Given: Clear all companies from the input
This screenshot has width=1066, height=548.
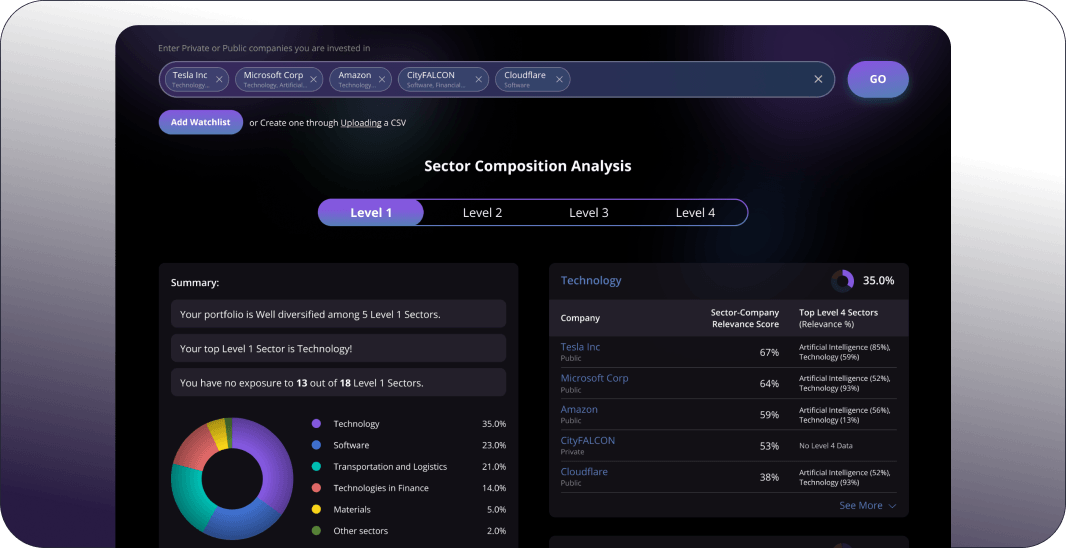Looking at the screenshot, I should pos(818,80).
